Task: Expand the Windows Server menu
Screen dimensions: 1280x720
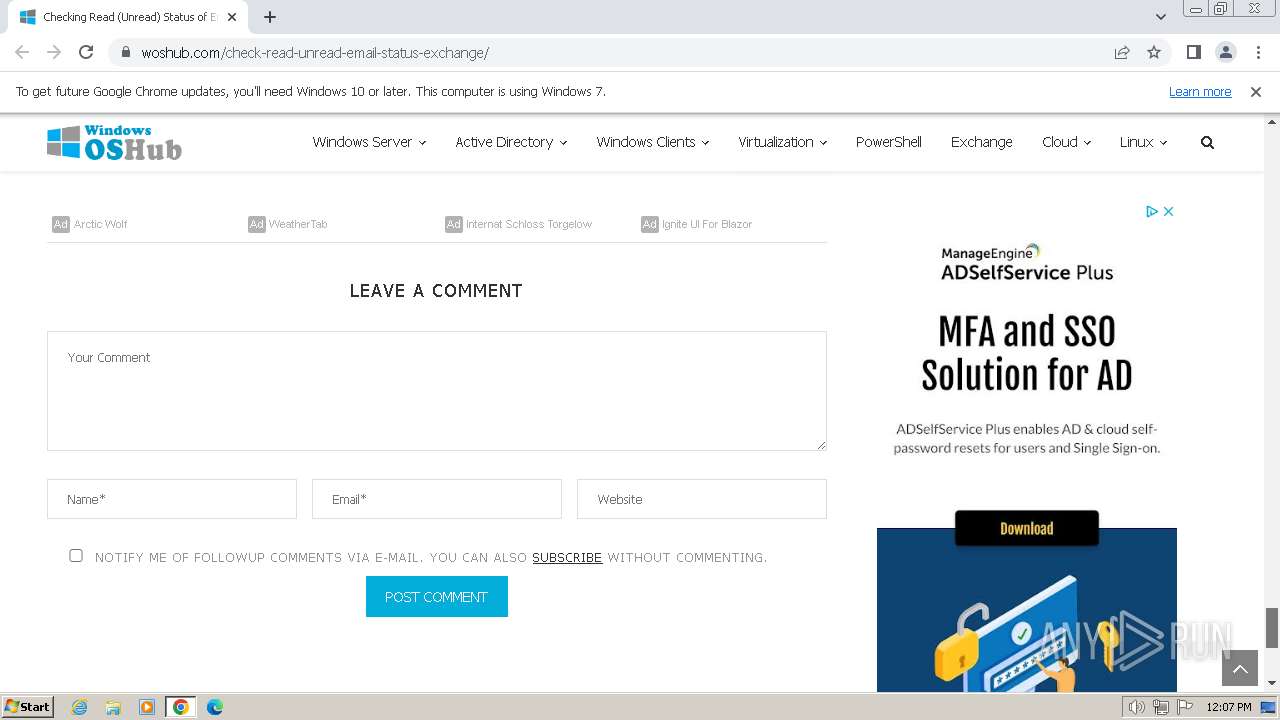Action: [x=369, y=142]
